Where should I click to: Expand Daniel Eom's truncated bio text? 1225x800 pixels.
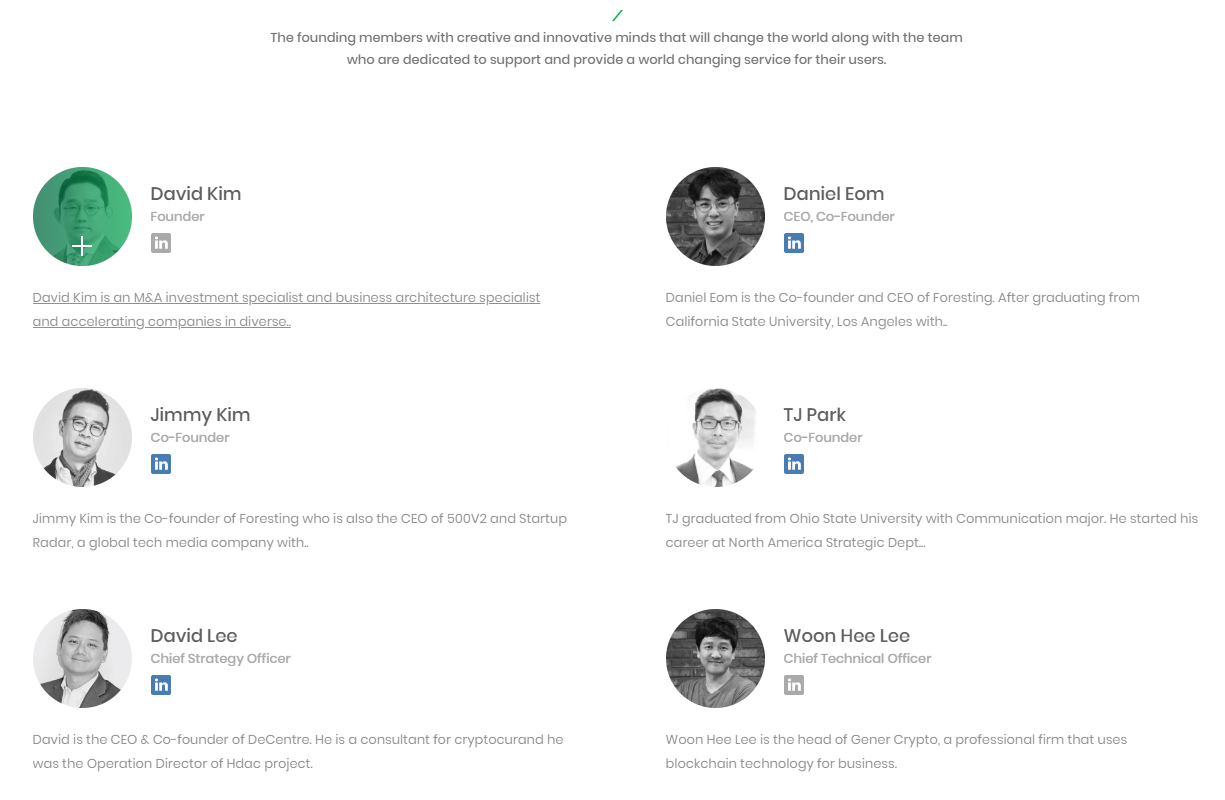click(902, 309)
